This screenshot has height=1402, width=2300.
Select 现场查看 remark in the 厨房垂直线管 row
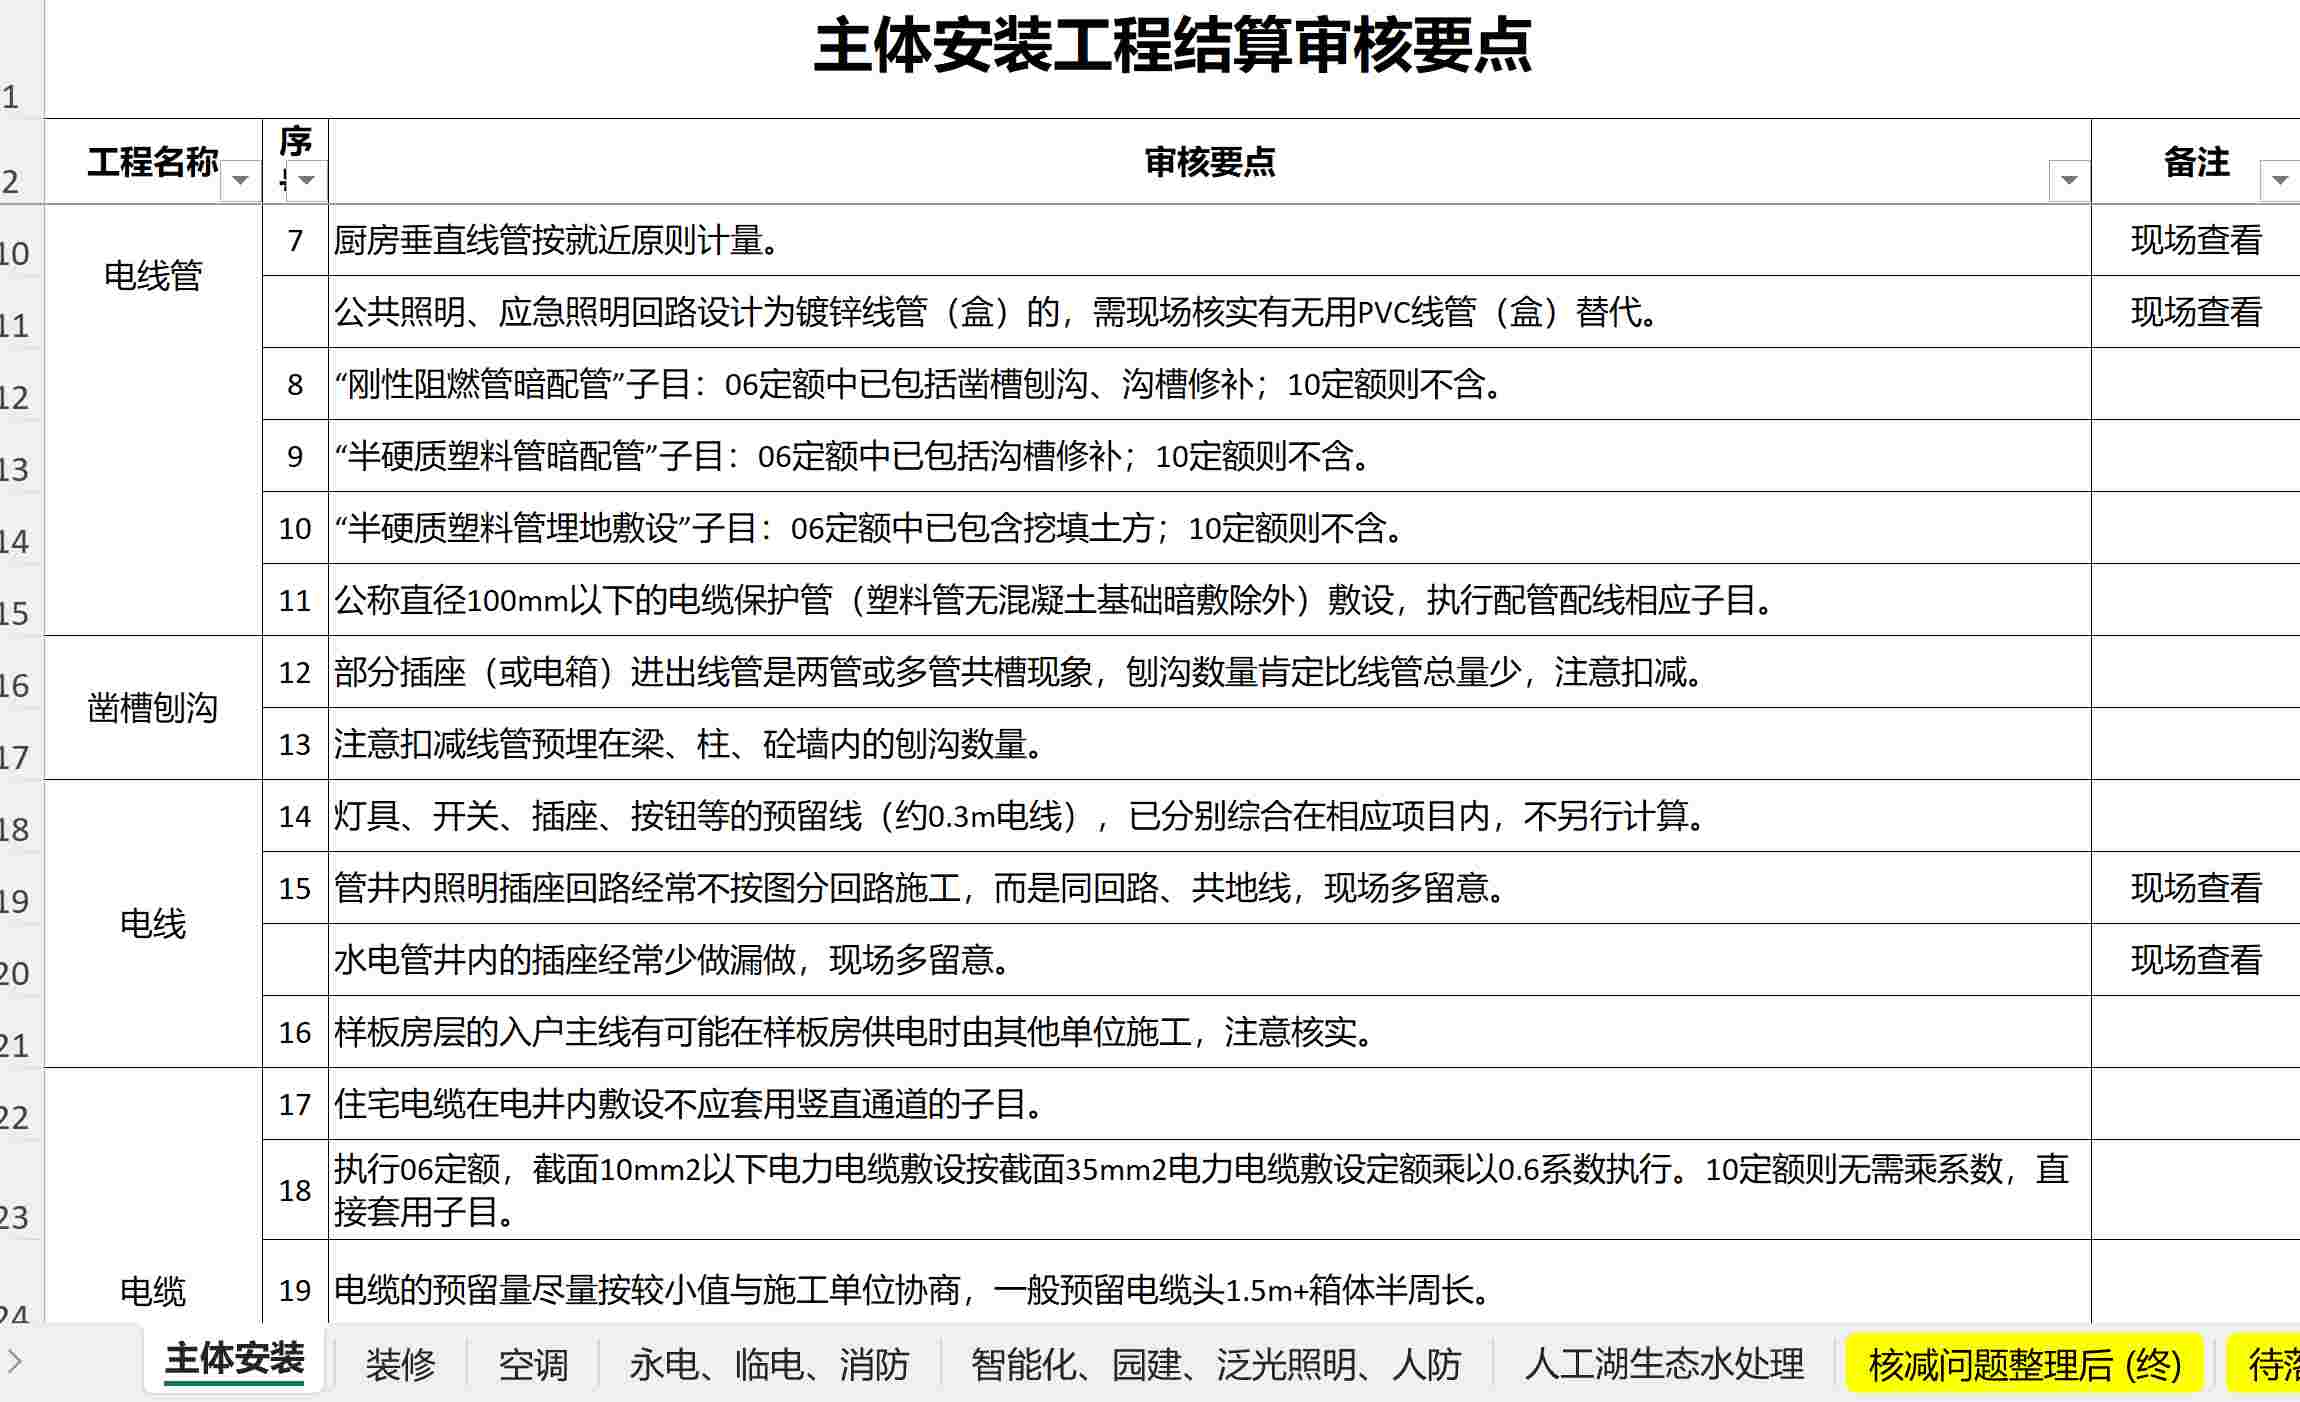pos(2196,240)
